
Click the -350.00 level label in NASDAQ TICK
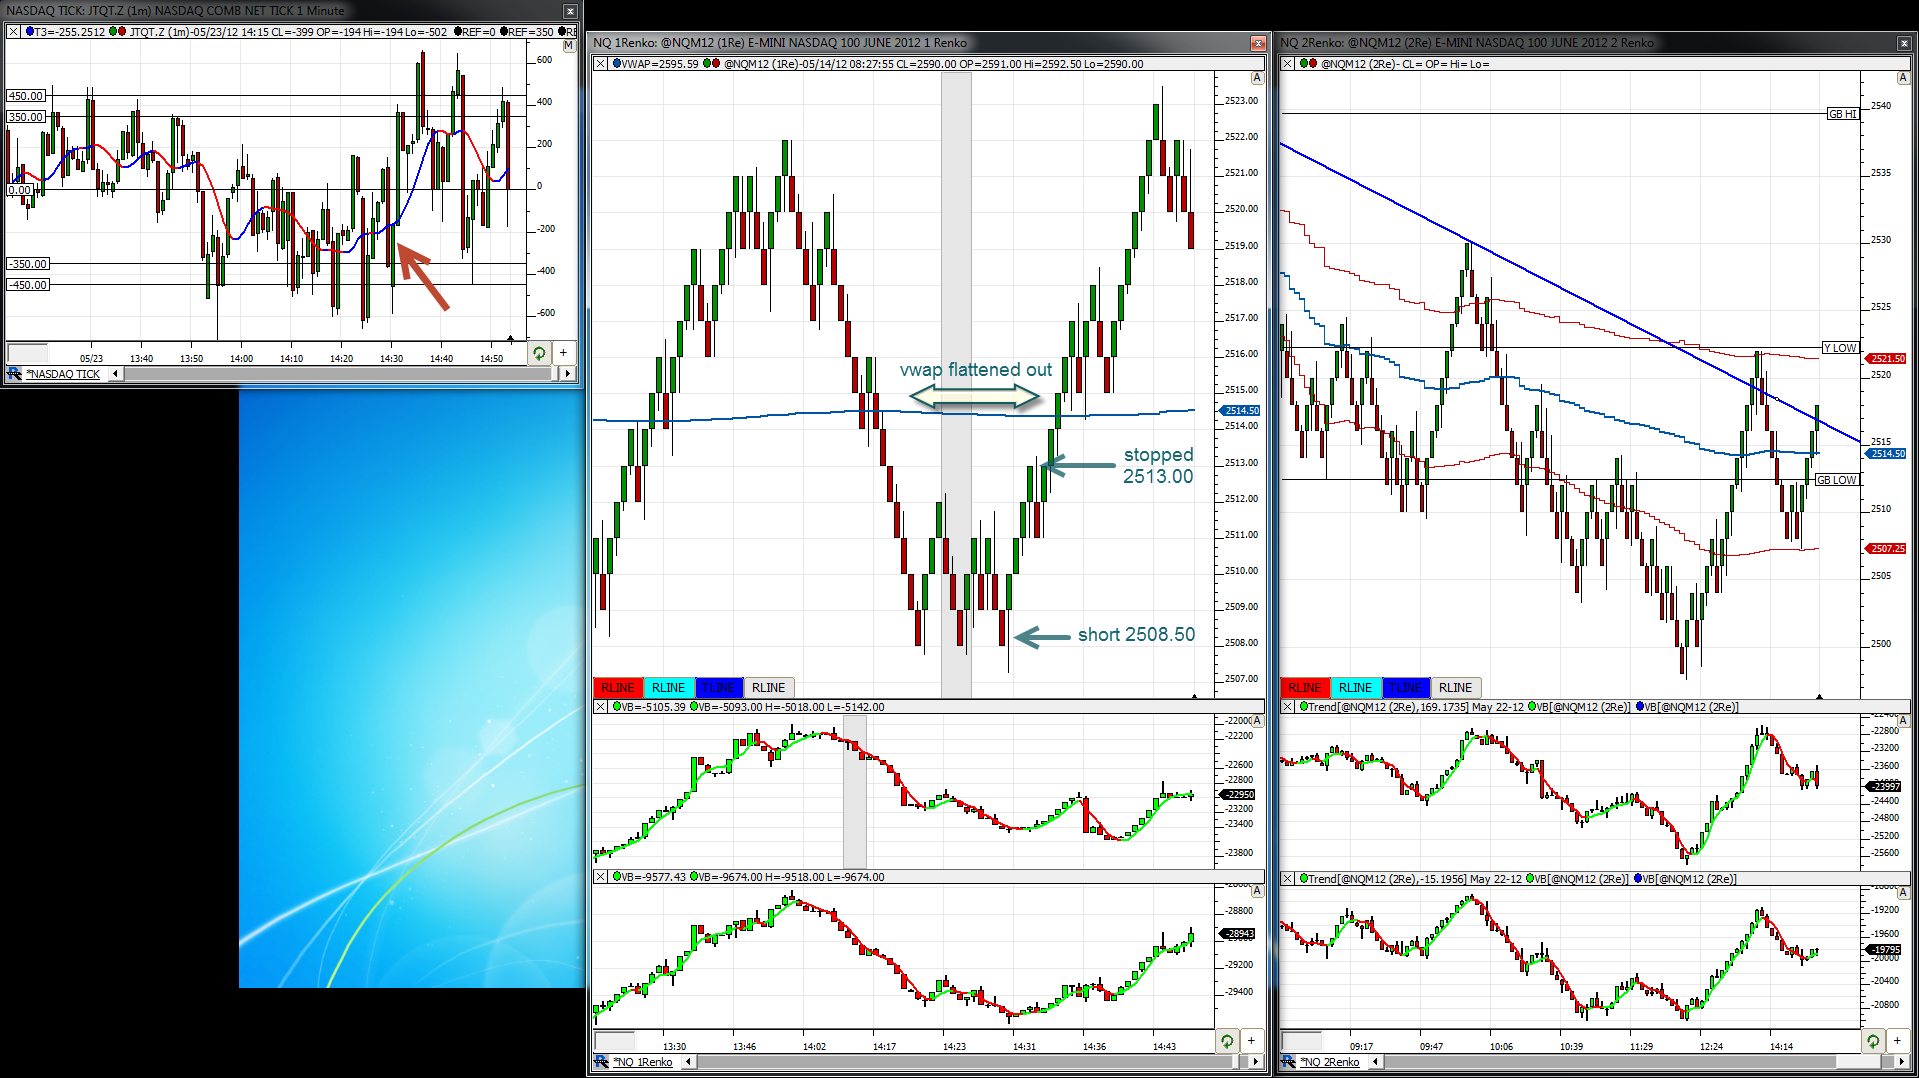pyautogui.click(x=28, y=264)
